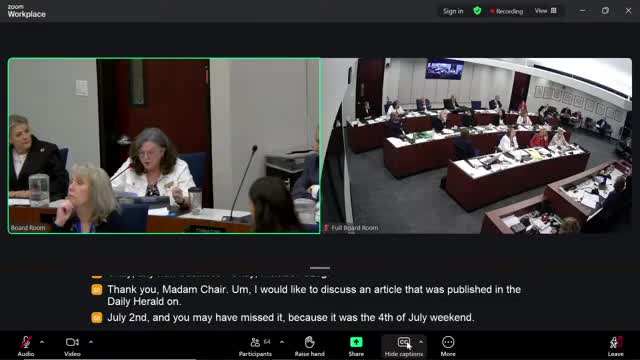Image resolution: width=640 pixels, height=360 pixels.
Task: Close the Zoom Workplace window
Action: [628, 11]
